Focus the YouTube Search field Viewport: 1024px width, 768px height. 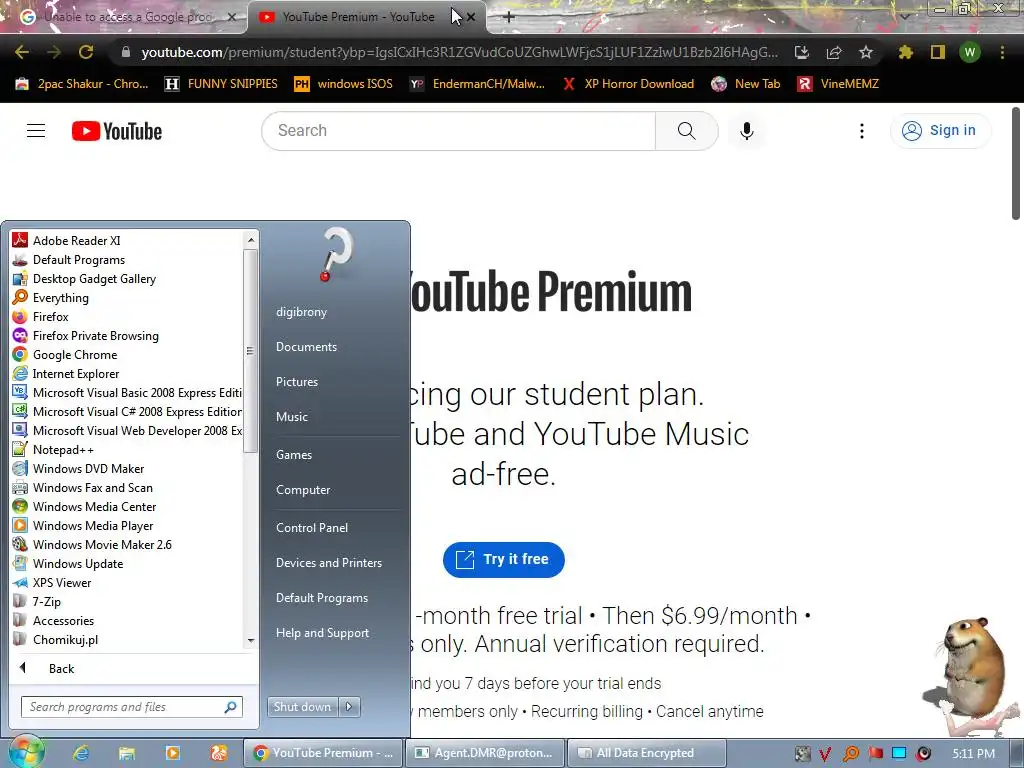coord(458,131)
